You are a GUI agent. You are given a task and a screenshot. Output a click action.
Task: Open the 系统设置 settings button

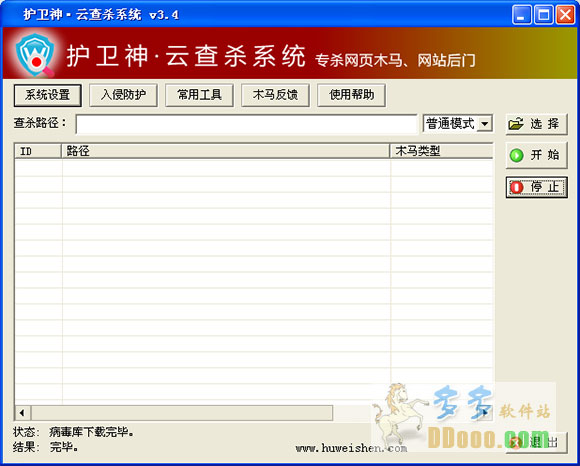click(48, 95)
